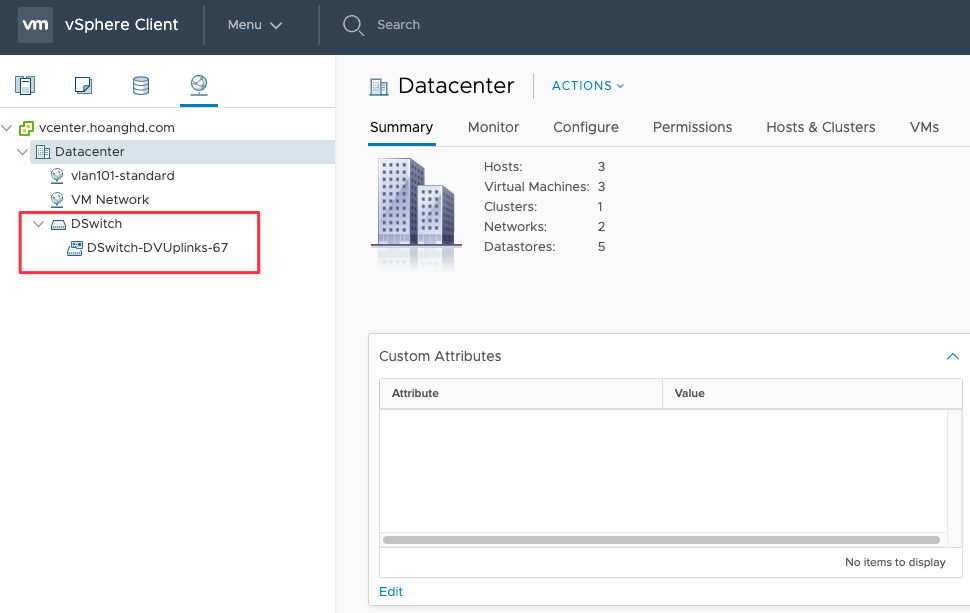Screen dimensions: 970x613
Task: Open the Networking inventory view icon
Action: tap(199, 85)
